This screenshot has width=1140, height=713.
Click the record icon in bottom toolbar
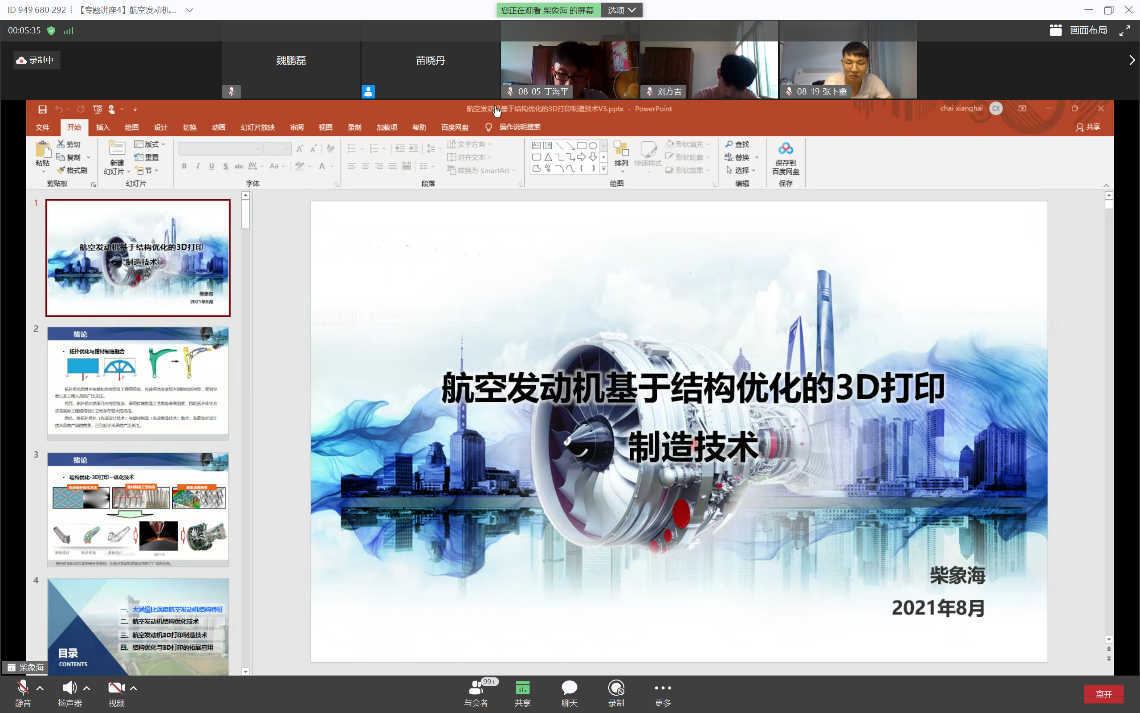pos(616,688)
